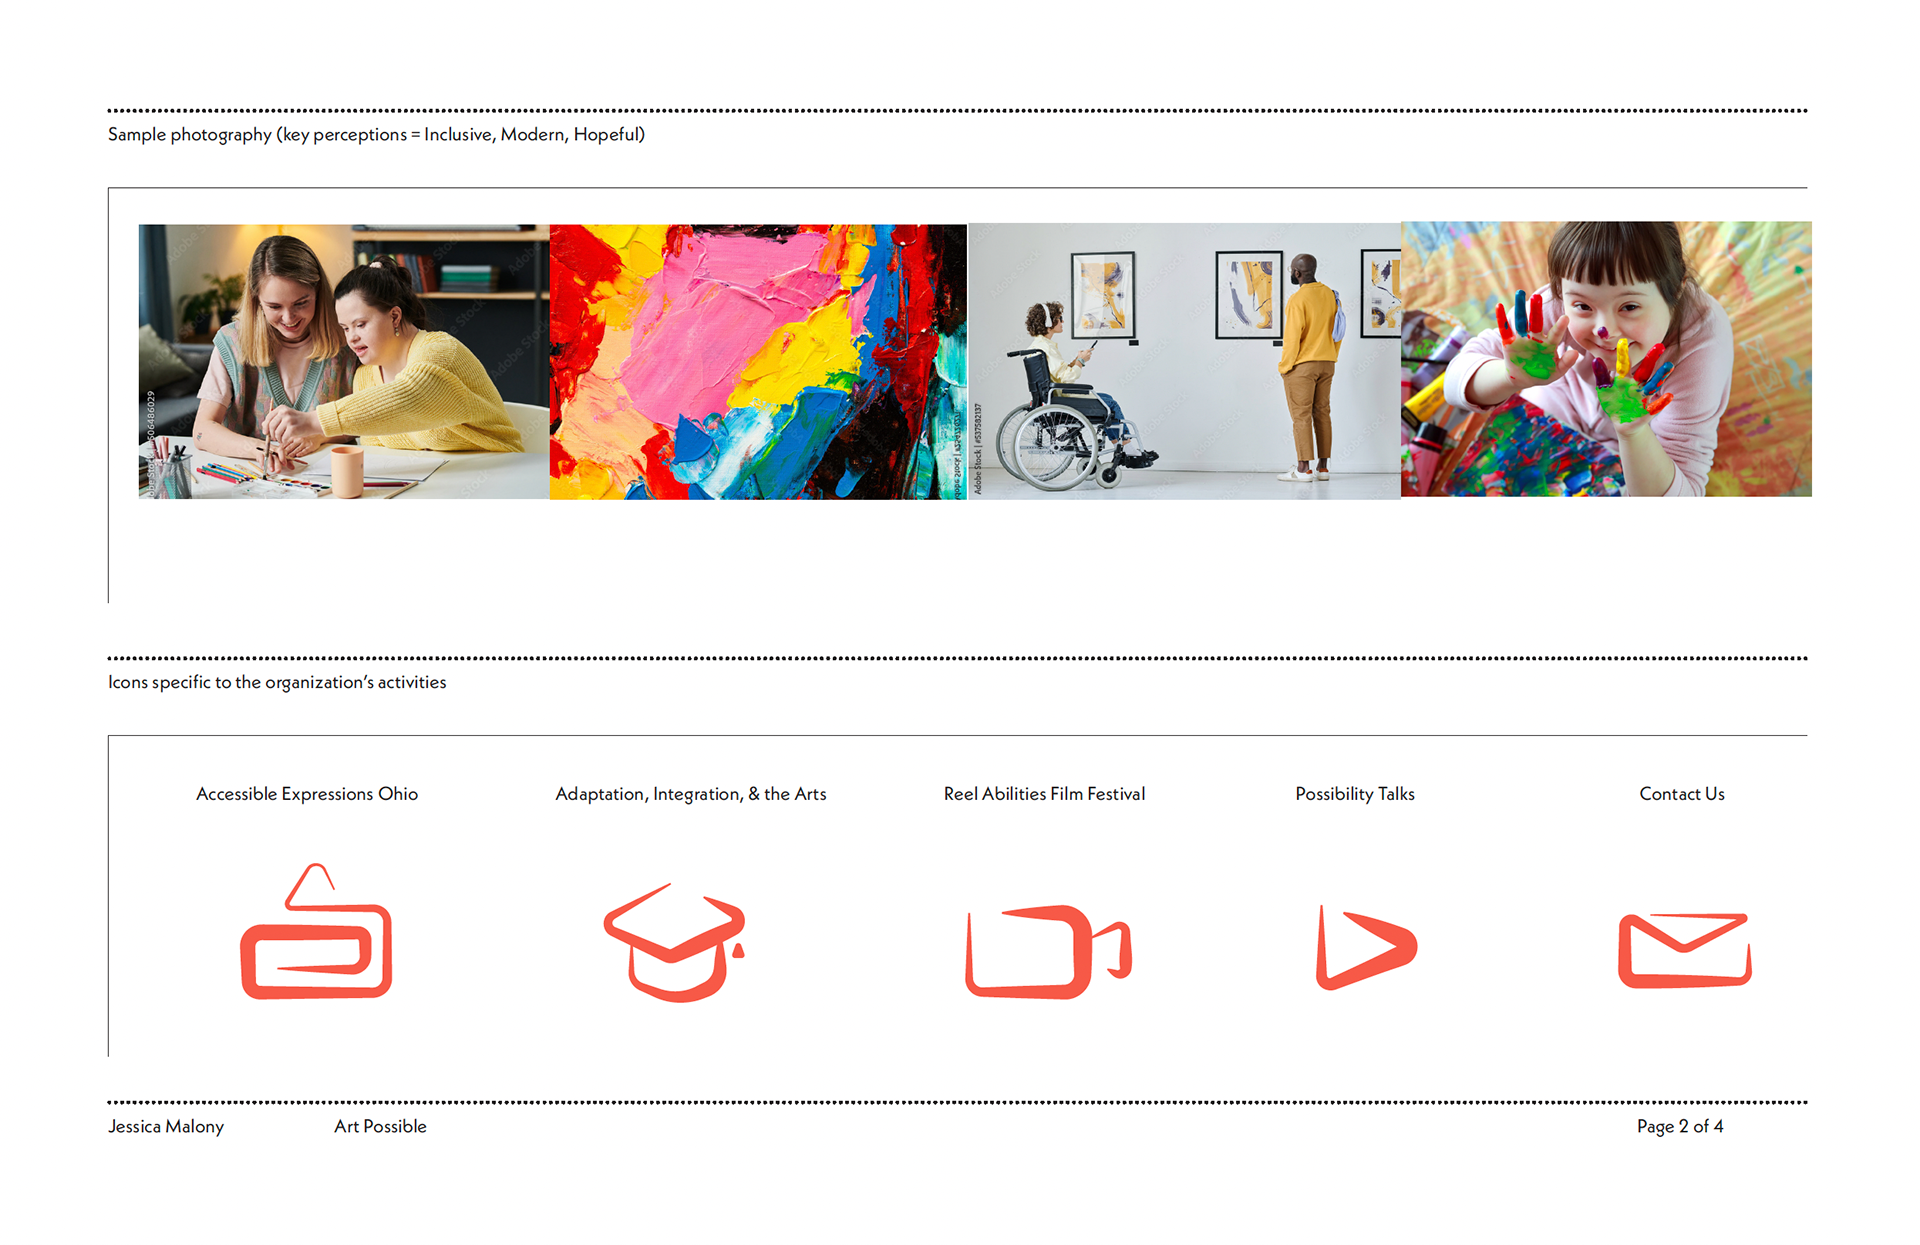Click the Adaptation, Integration, & the Arts label
The width and height of the screenshot is (1920, 1245).
tap(691, 794)
